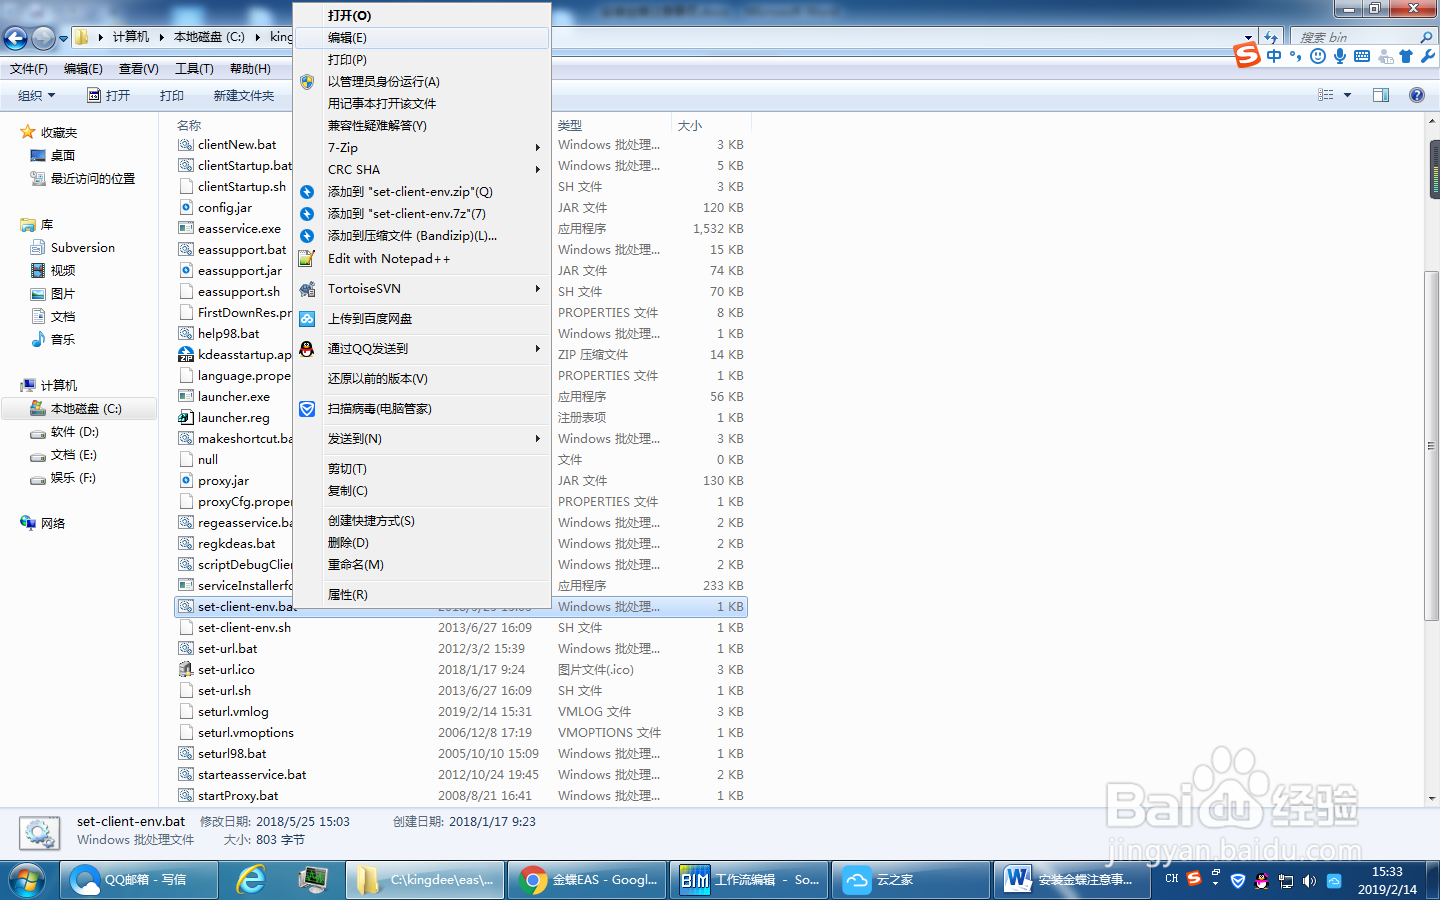This screenshot has height=900, width=1440.
Task: Open the recent pages dropdown arrow
Action: 63,38
